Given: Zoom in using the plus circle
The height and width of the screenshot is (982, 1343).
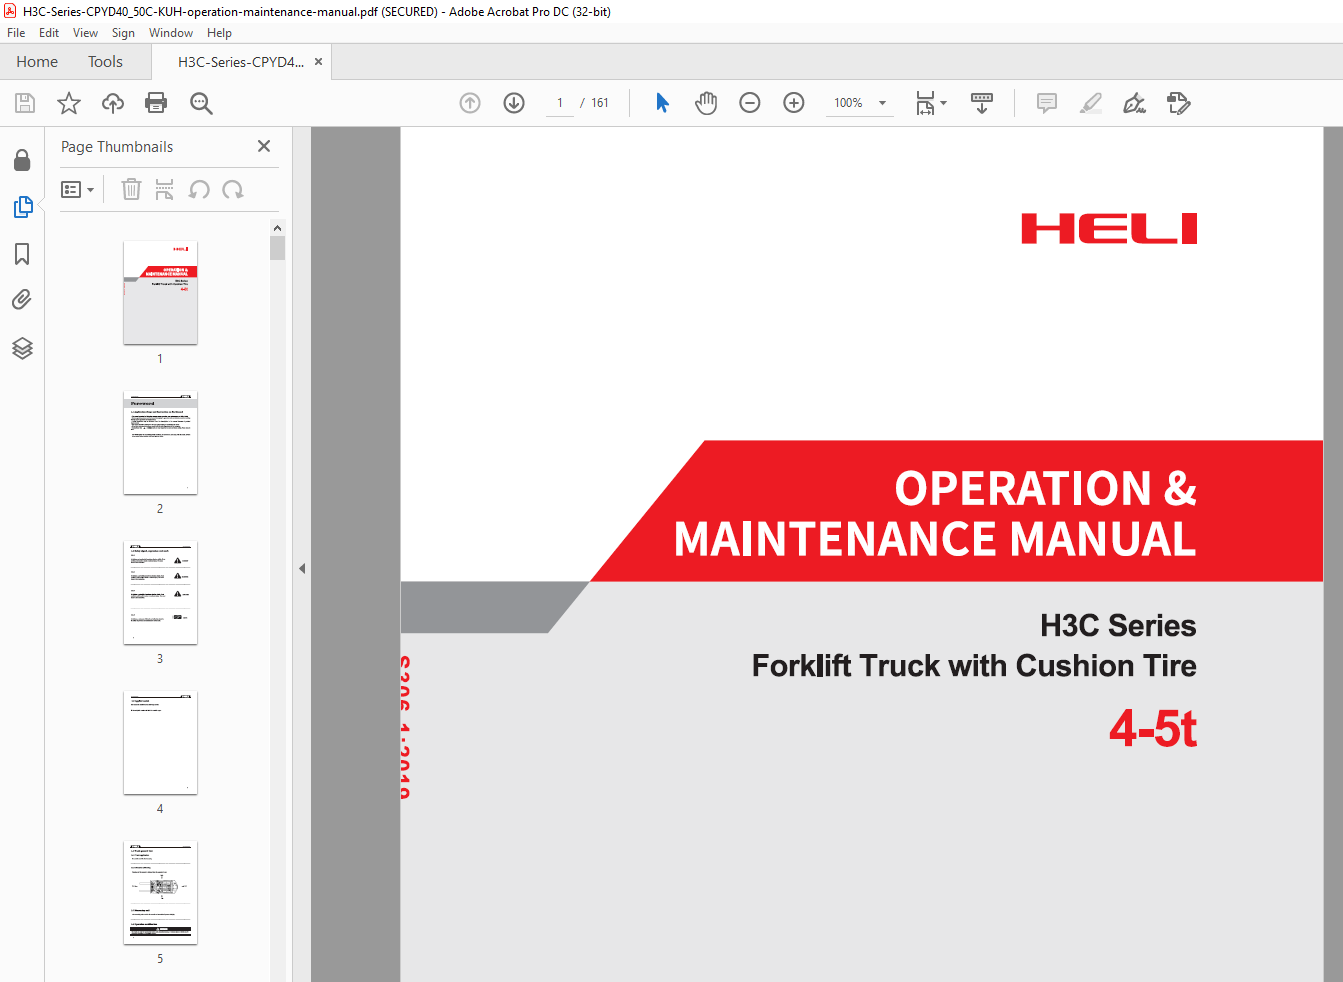Looking at the screenshot, I should click(x=794, y=103).
